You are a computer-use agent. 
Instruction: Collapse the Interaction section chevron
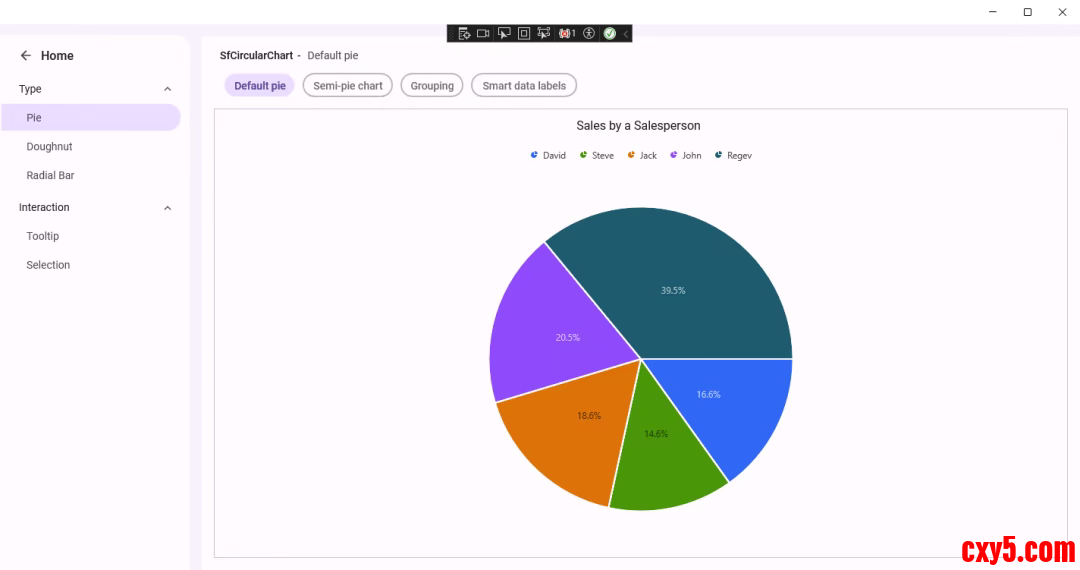(167, 208)
